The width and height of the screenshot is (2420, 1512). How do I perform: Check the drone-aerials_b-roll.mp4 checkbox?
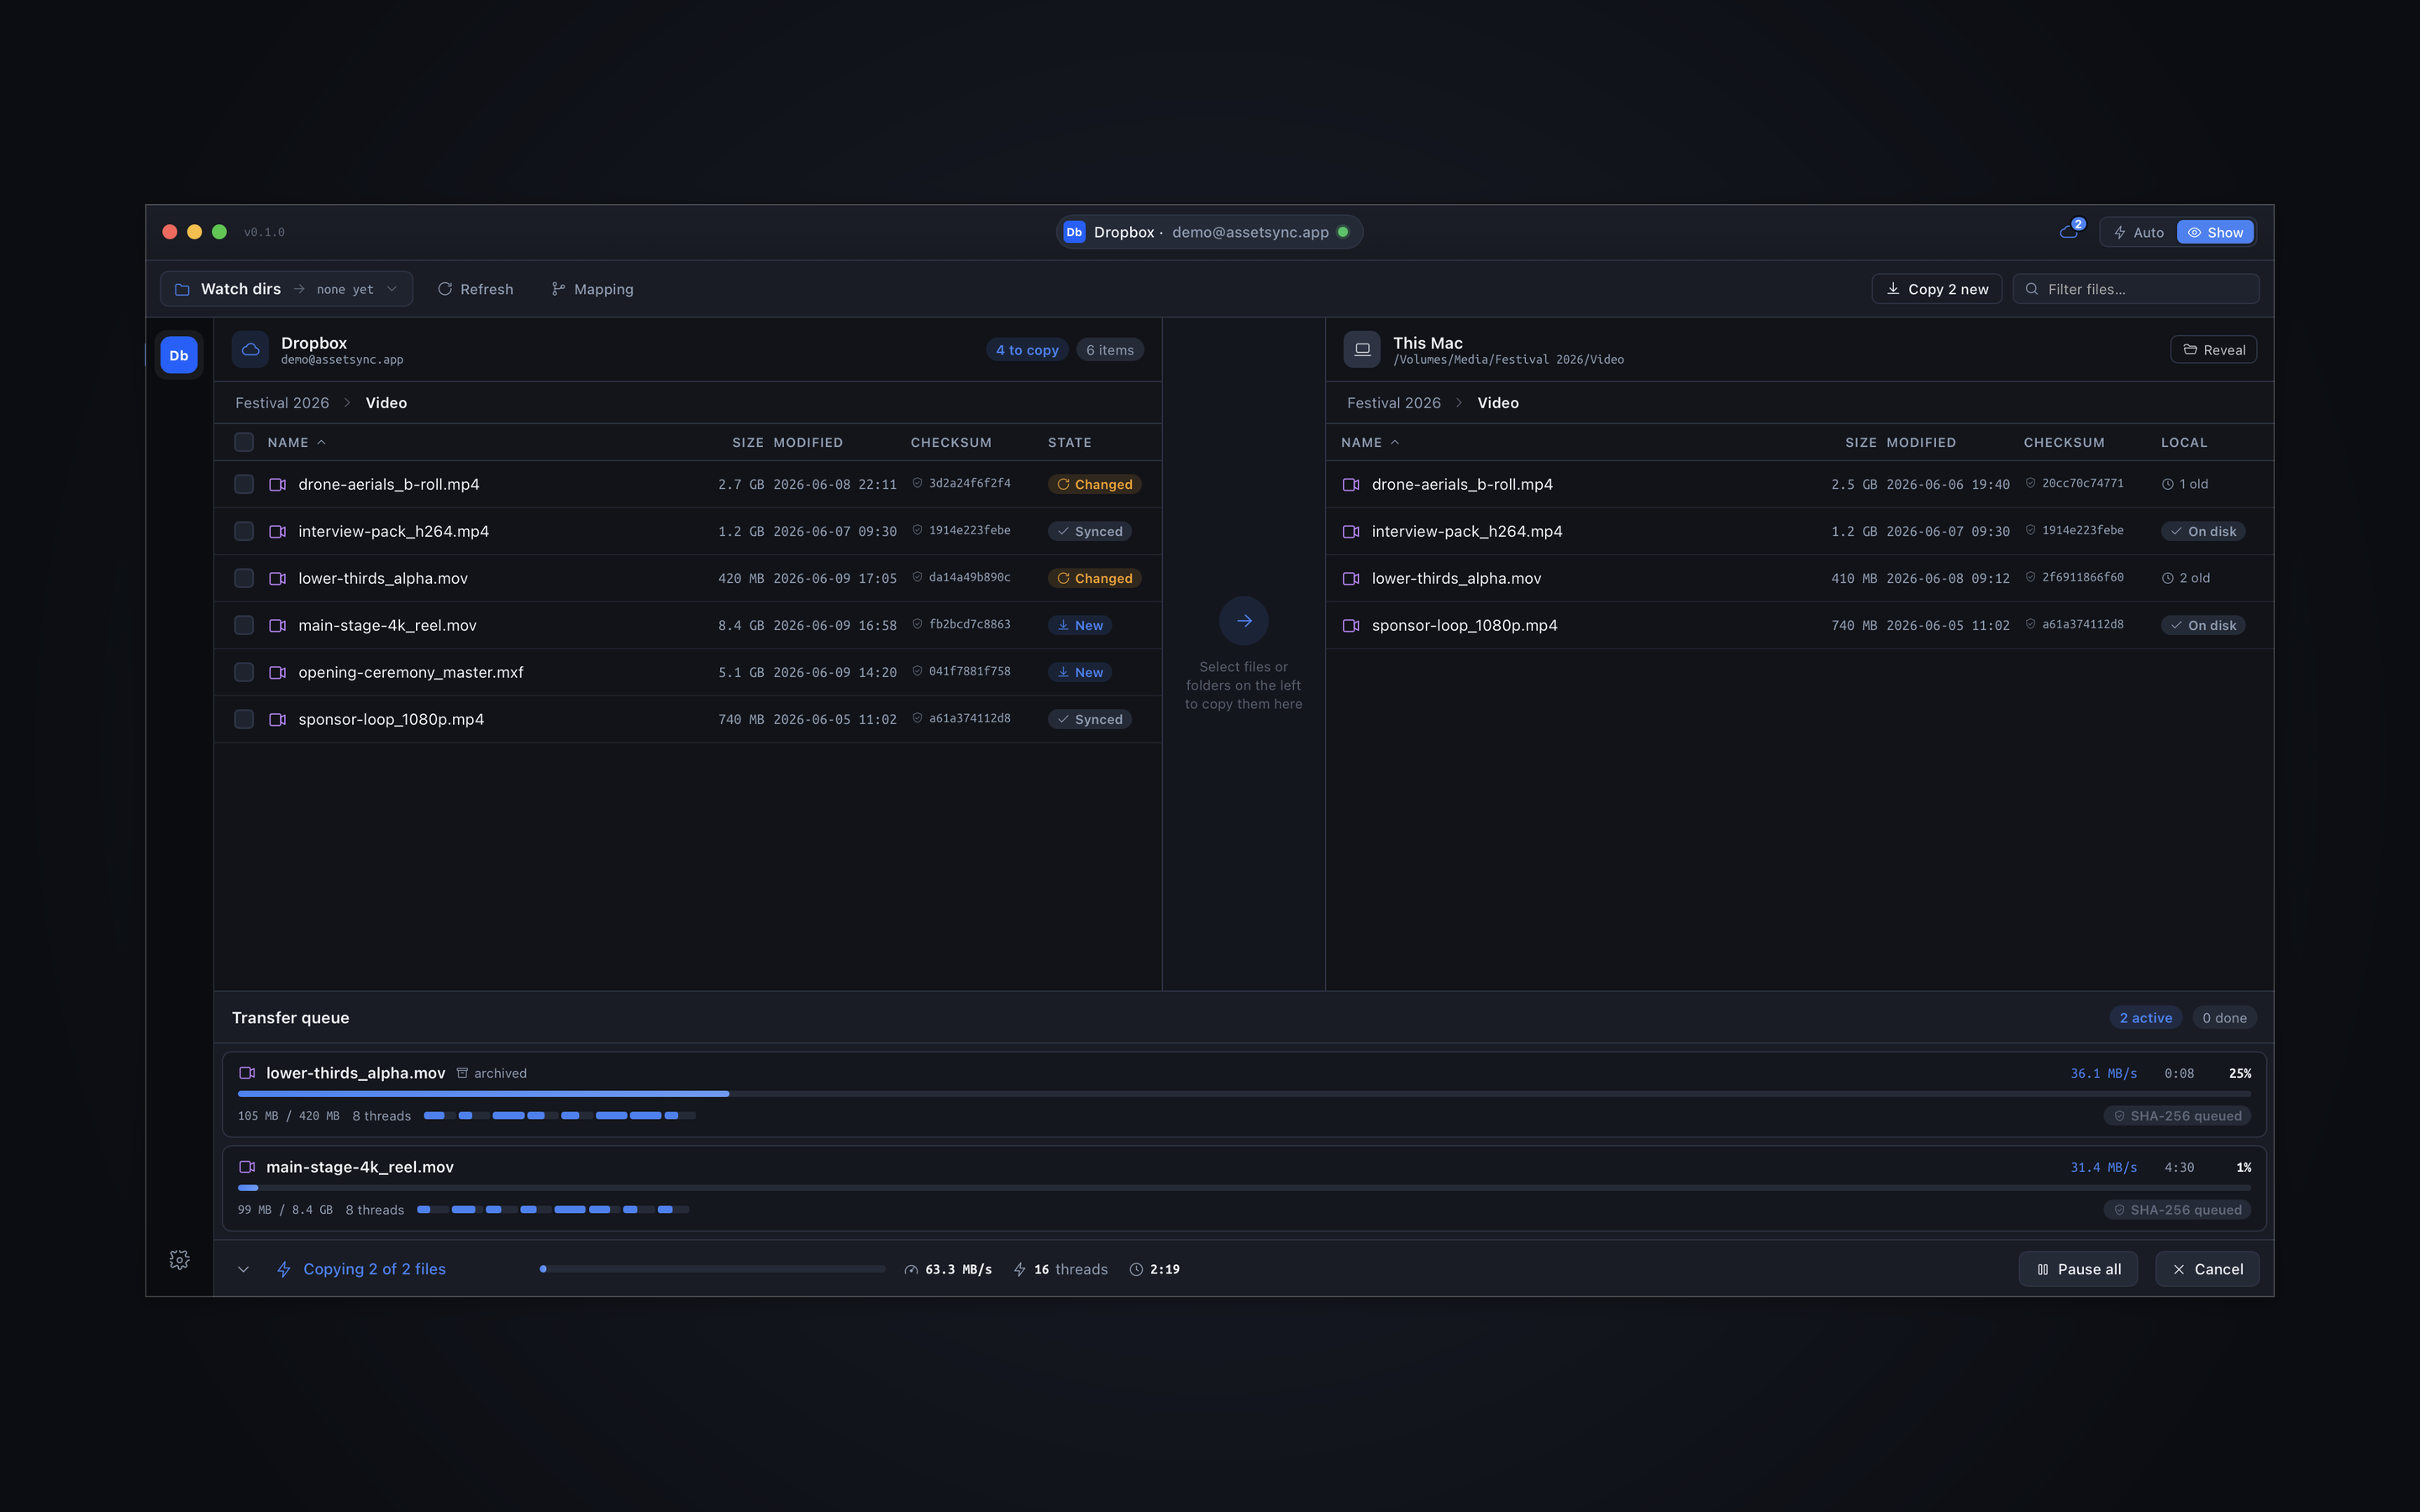tap(244, 484)
